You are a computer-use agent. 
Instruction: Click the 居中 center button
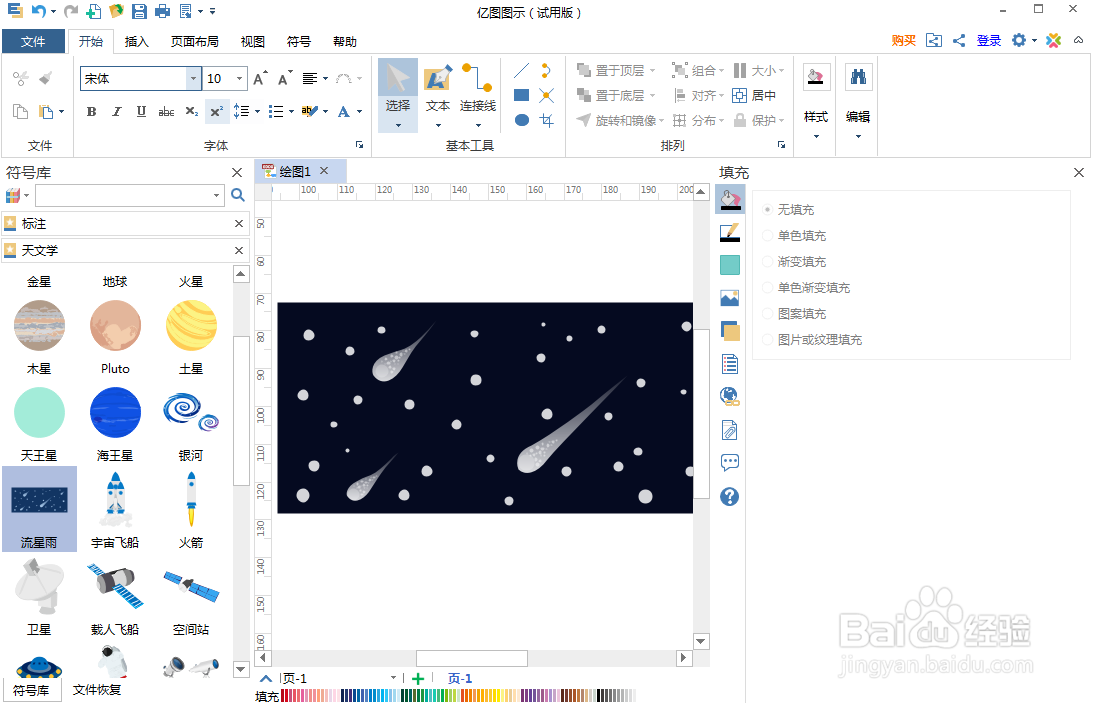tap(754, 96)
